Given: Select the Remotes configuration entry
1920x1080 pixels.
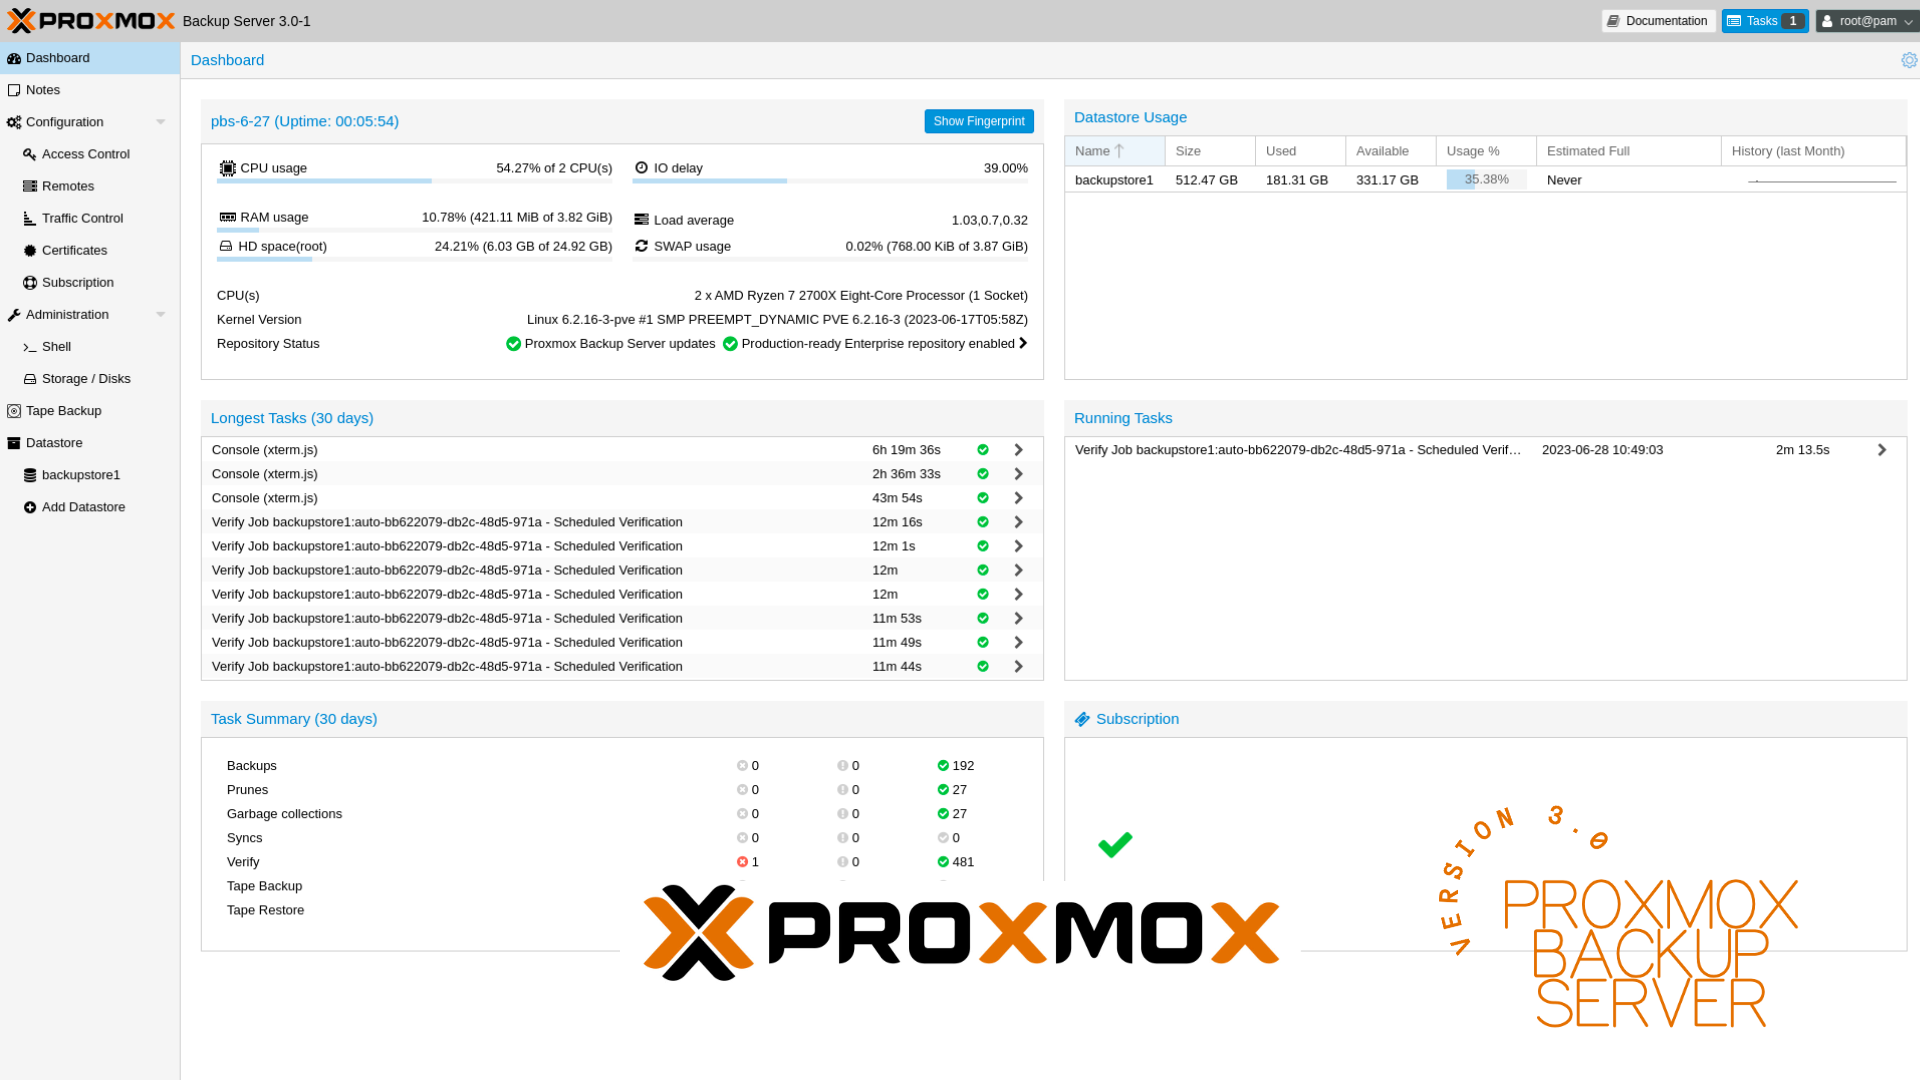Looking at the screenshot, I should tap(68, 186).
